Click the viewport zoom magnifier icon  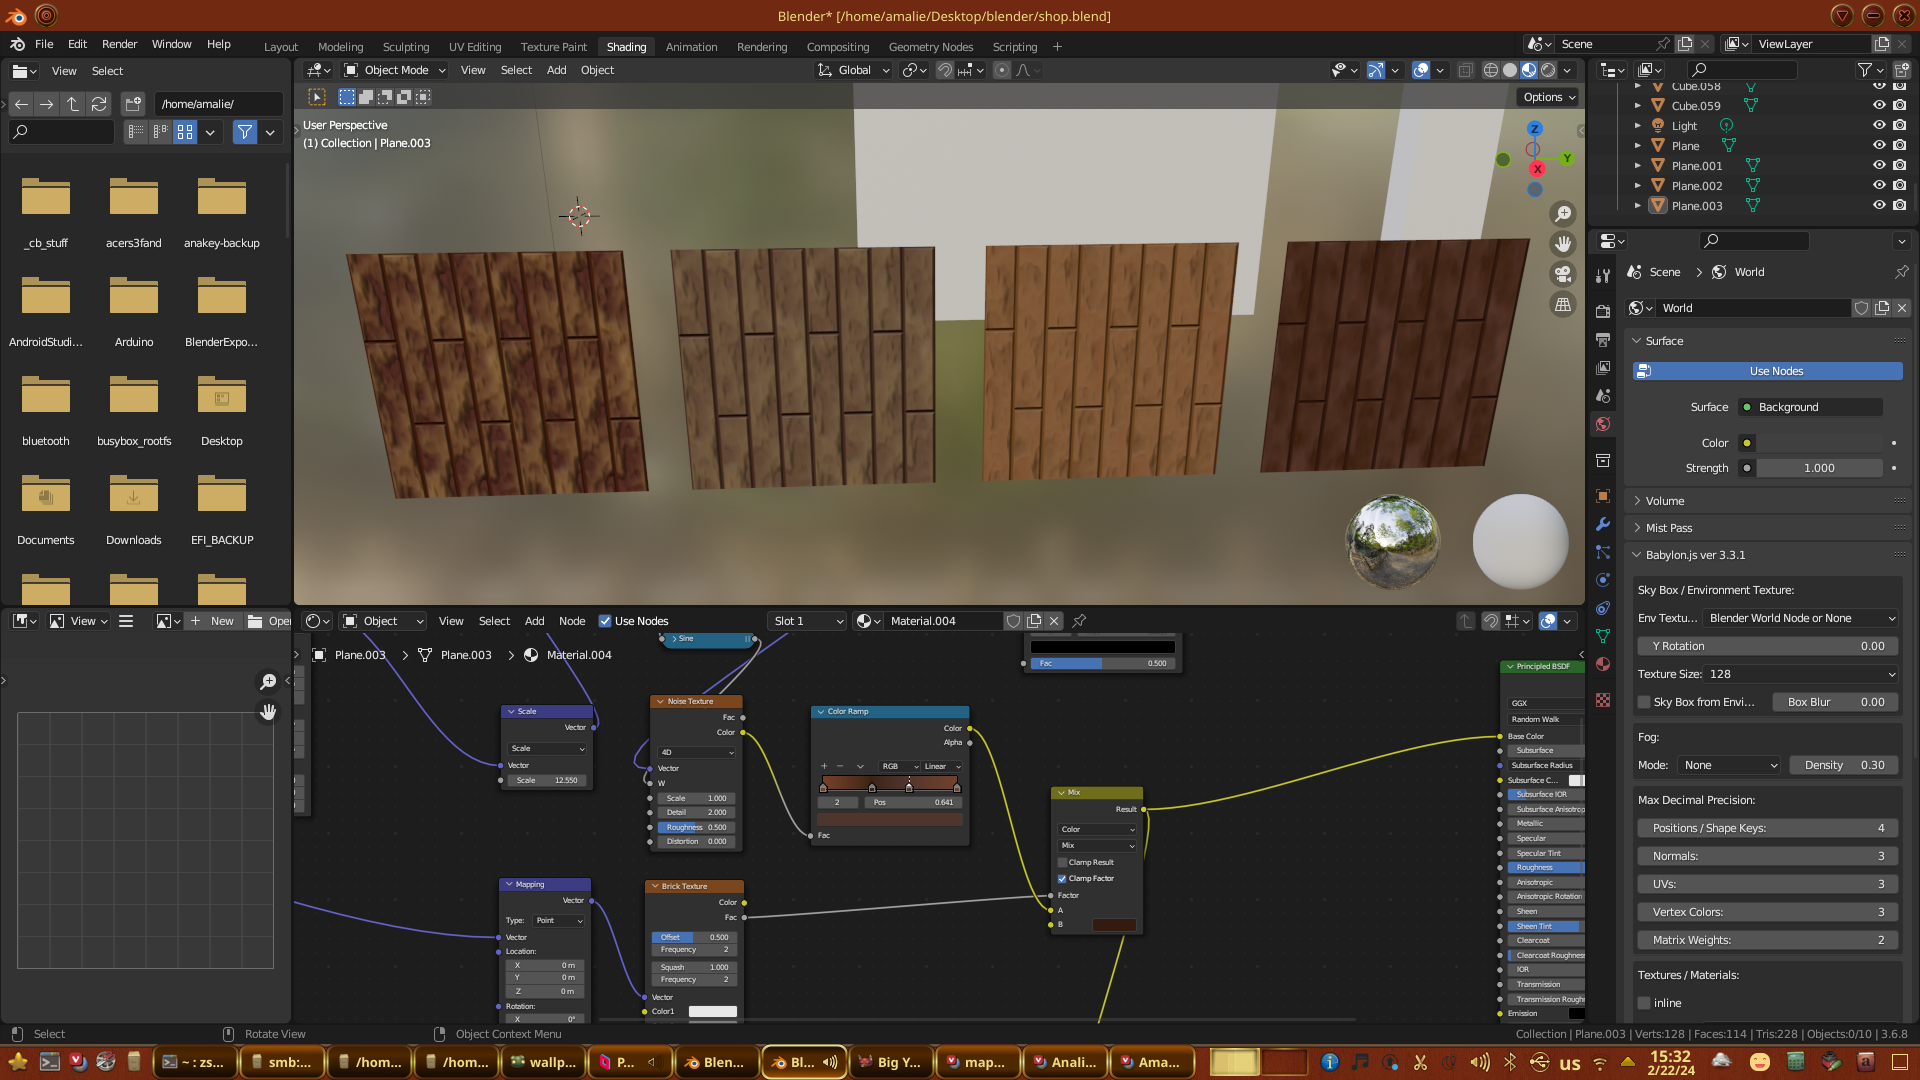pyautogui.click(x=1563, y=214)
